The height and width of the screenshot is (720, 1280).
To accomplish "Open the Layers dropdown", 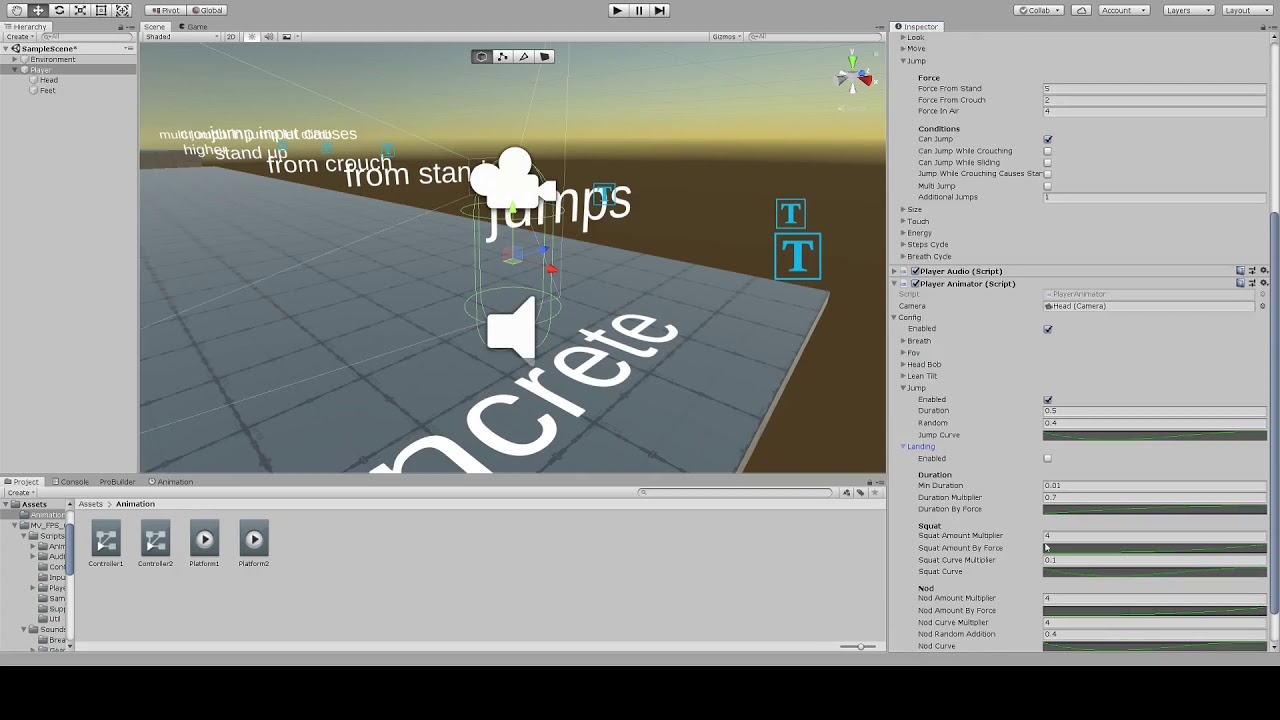I will pos(1189,10).
